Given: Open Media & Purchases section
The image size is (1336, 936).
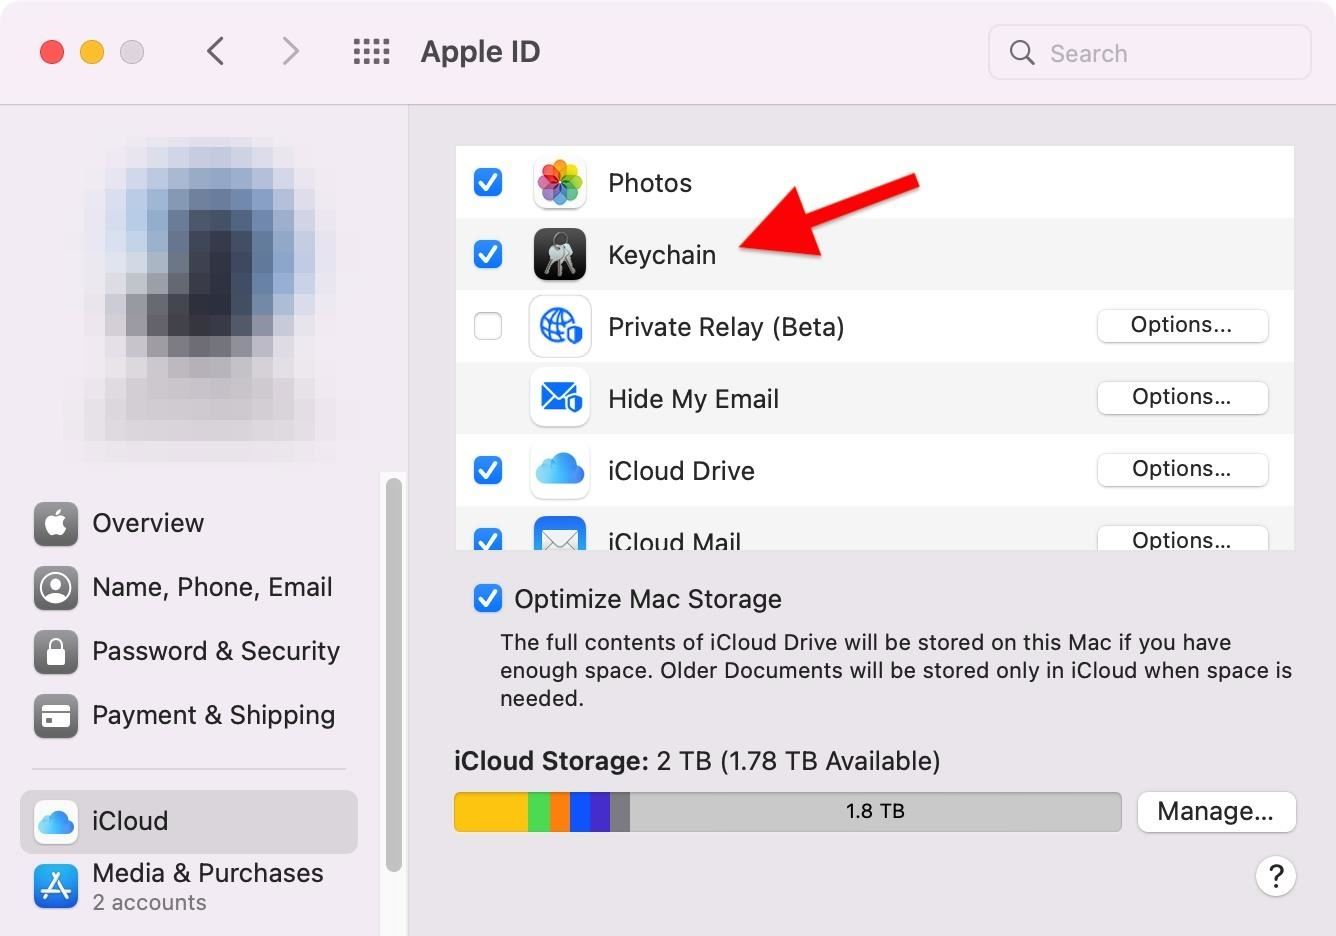Looking at the screenshot, I should pyautogui.click(x=189, y=886).
